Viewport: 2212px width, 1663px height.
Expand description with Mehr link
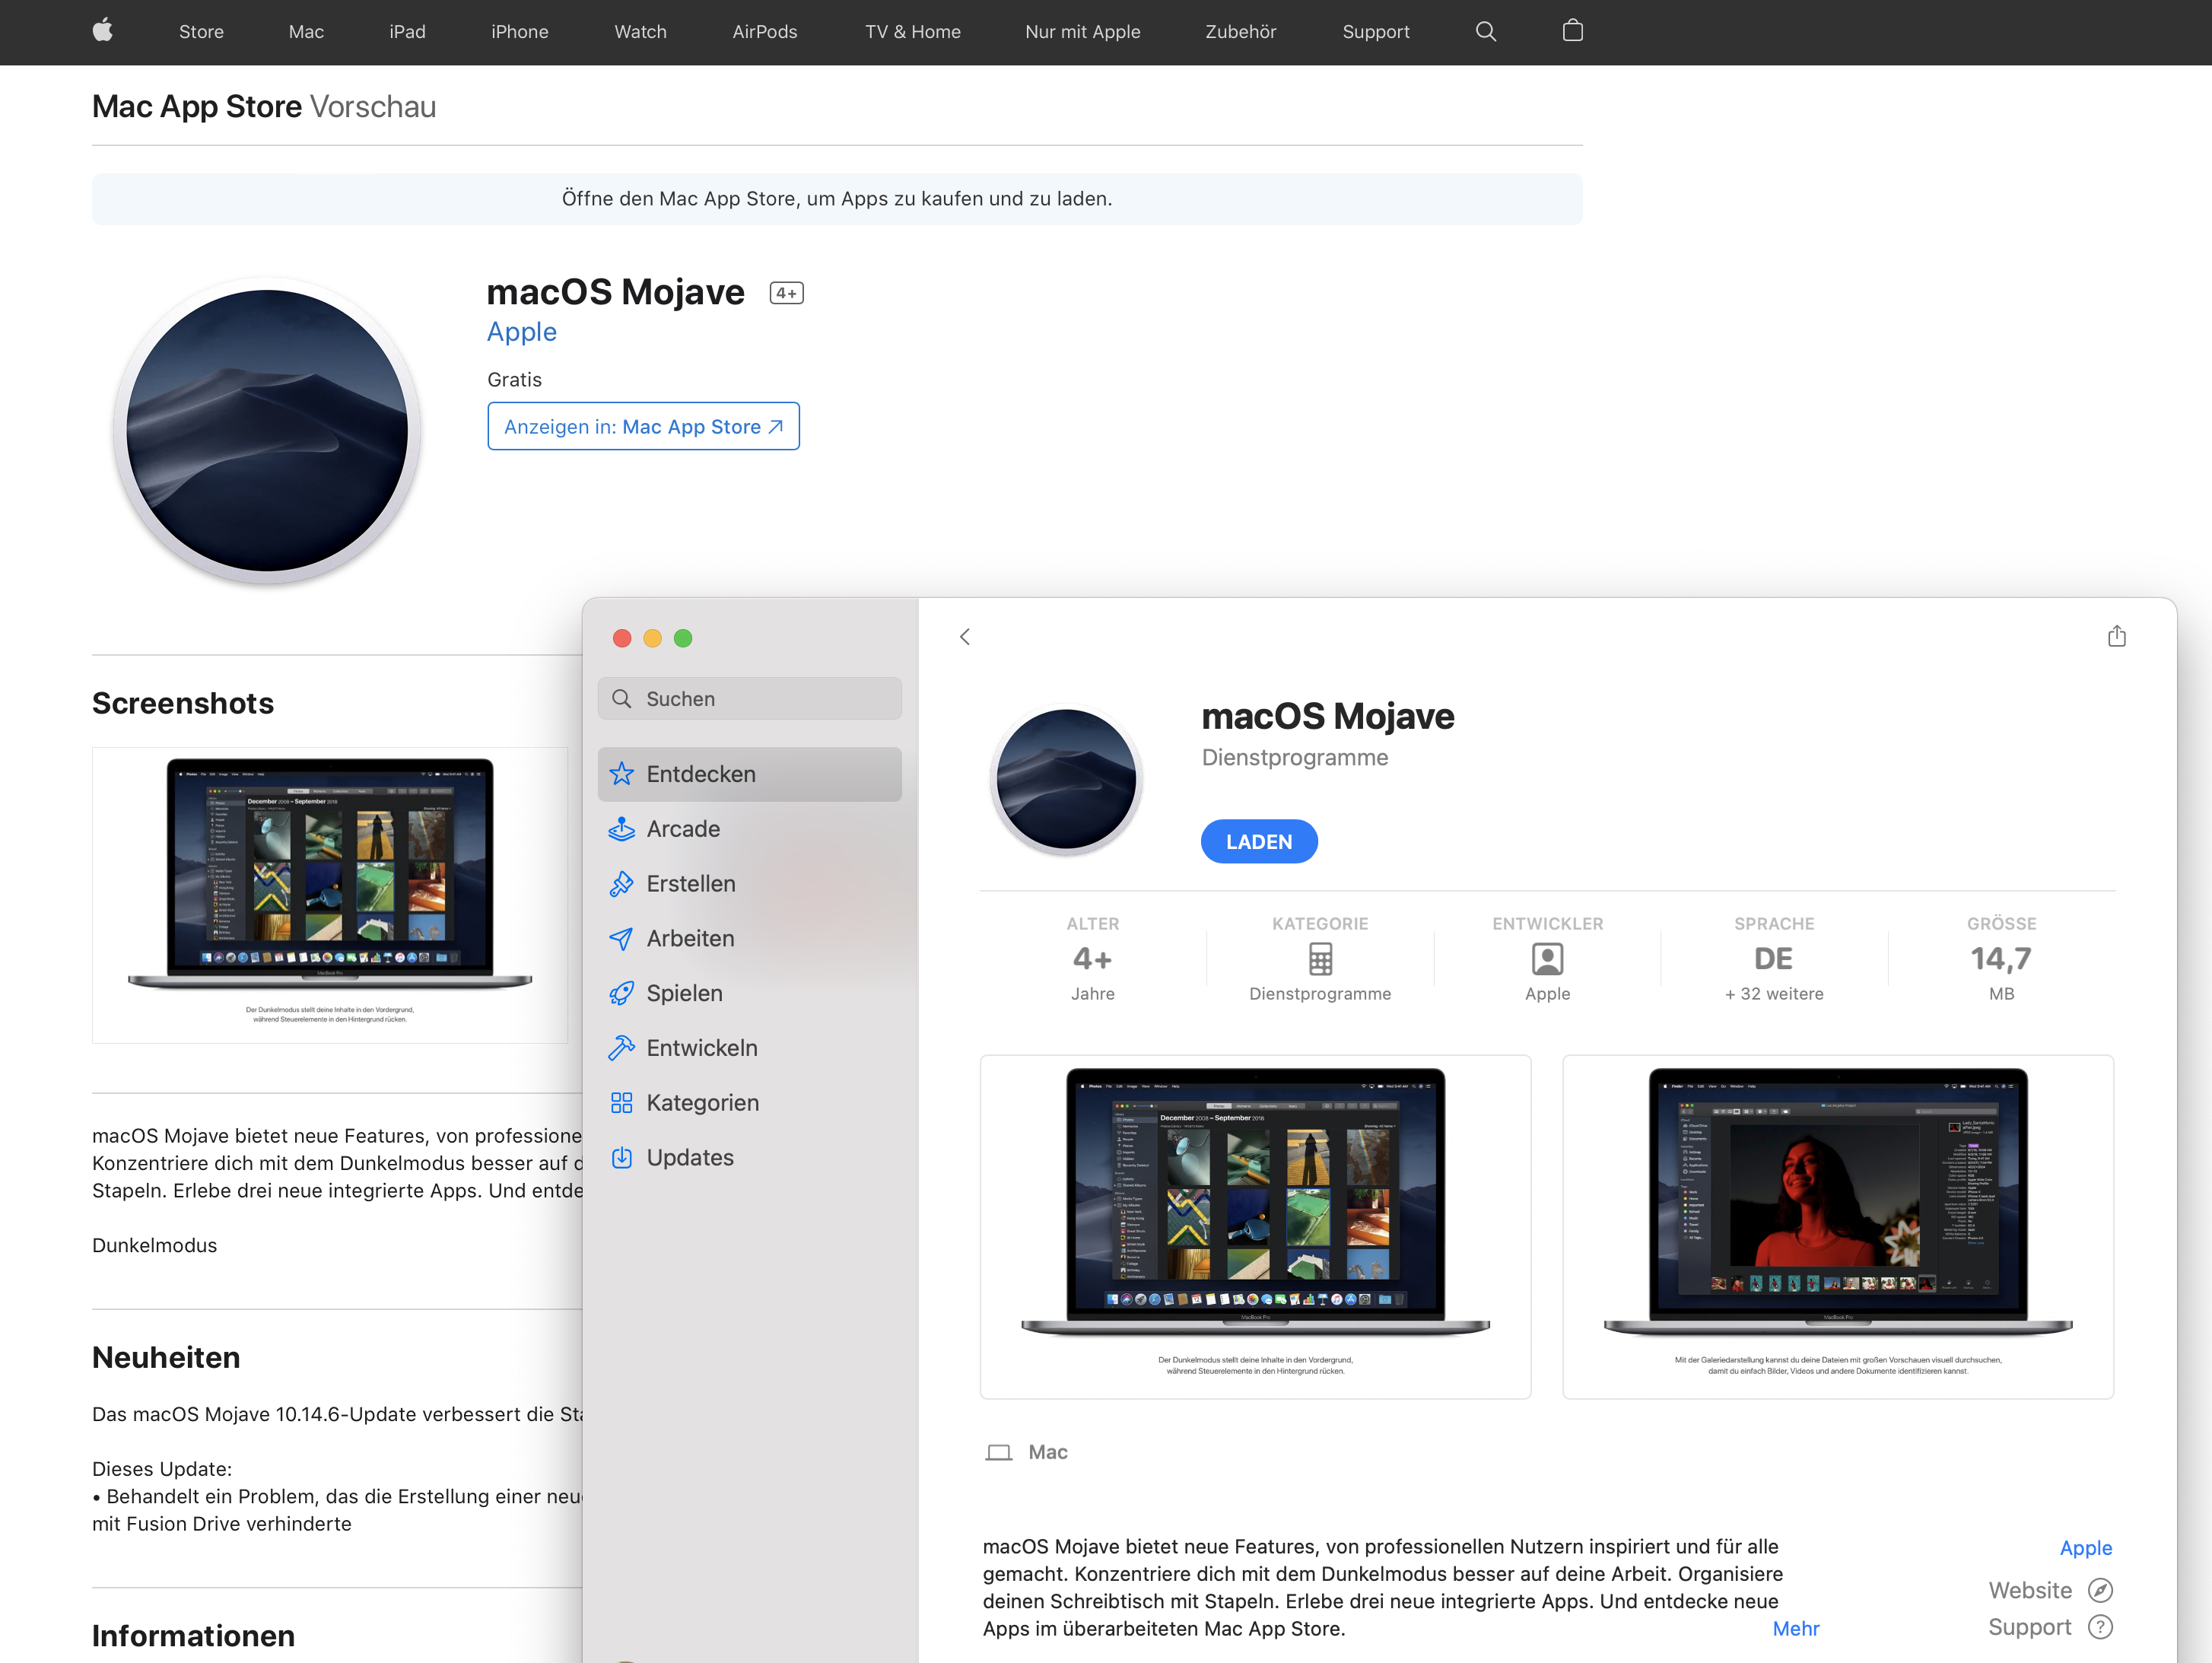[x=1795, y=1628]
